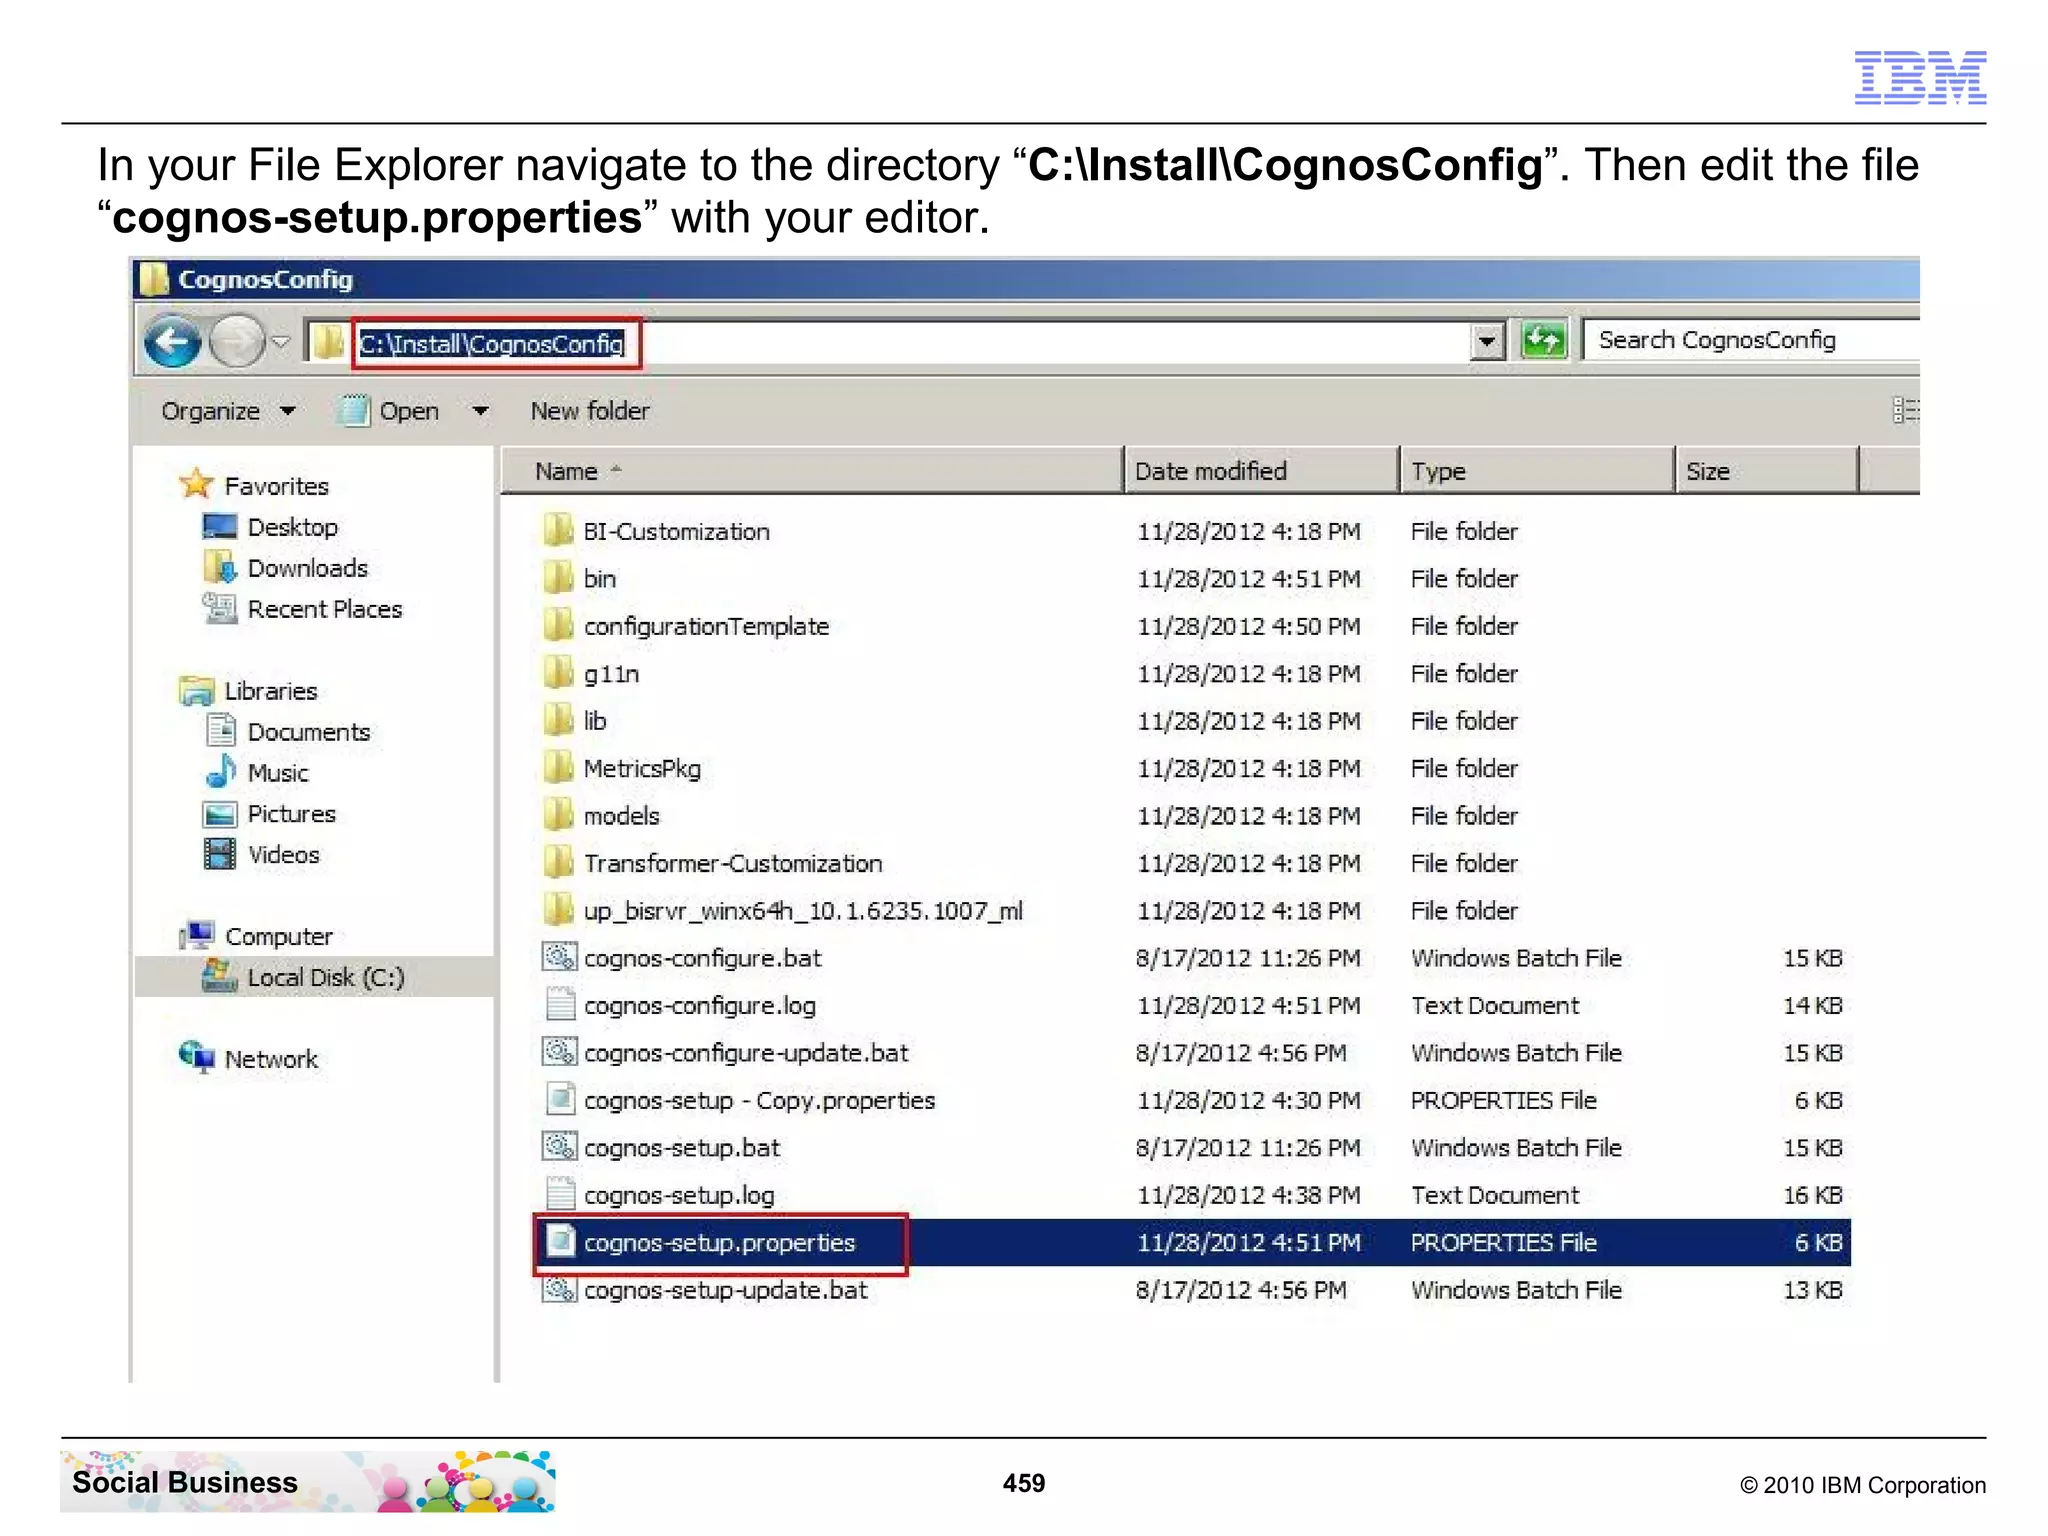The height and width of the screenshot is (1536, 2048).
Task: Click the configurationTemplate folder icon
Action: [558, 625]
